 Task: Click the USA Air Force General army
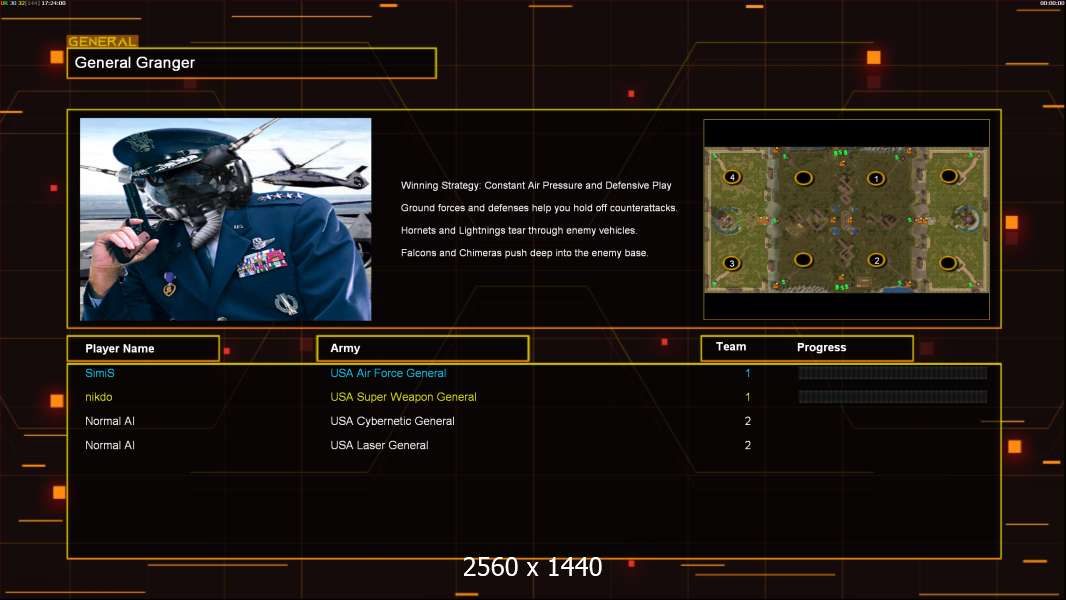click(x=388, y=373)
